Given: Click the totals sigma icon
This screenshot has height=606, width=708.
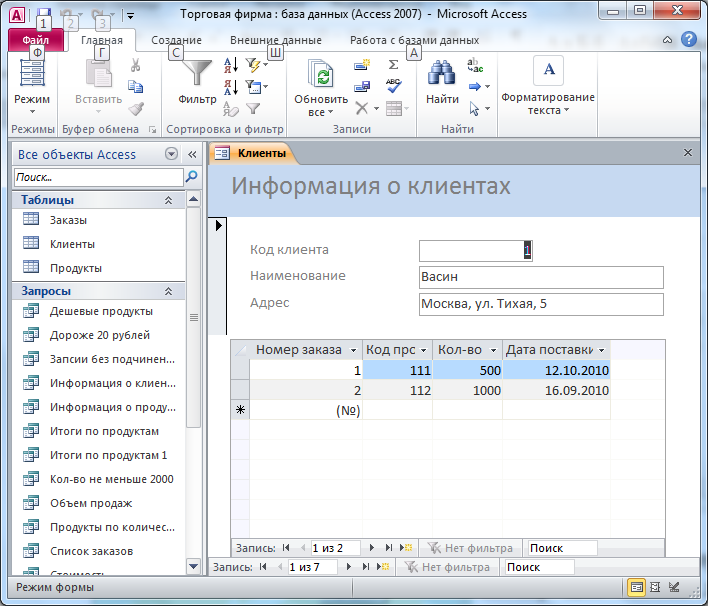Looking at the screenshot, I should pyautogui.click(x=394, y=65).
